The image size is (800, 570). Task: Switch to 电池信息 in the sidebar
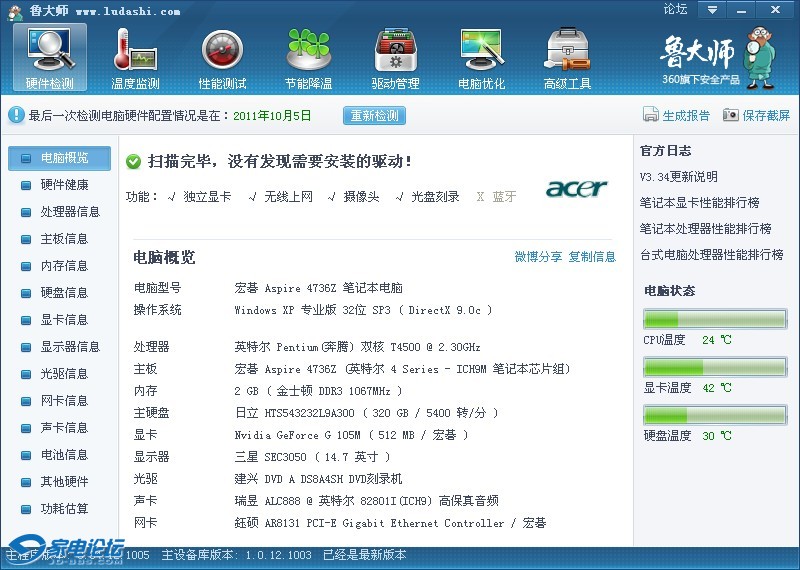coord(64,455)
